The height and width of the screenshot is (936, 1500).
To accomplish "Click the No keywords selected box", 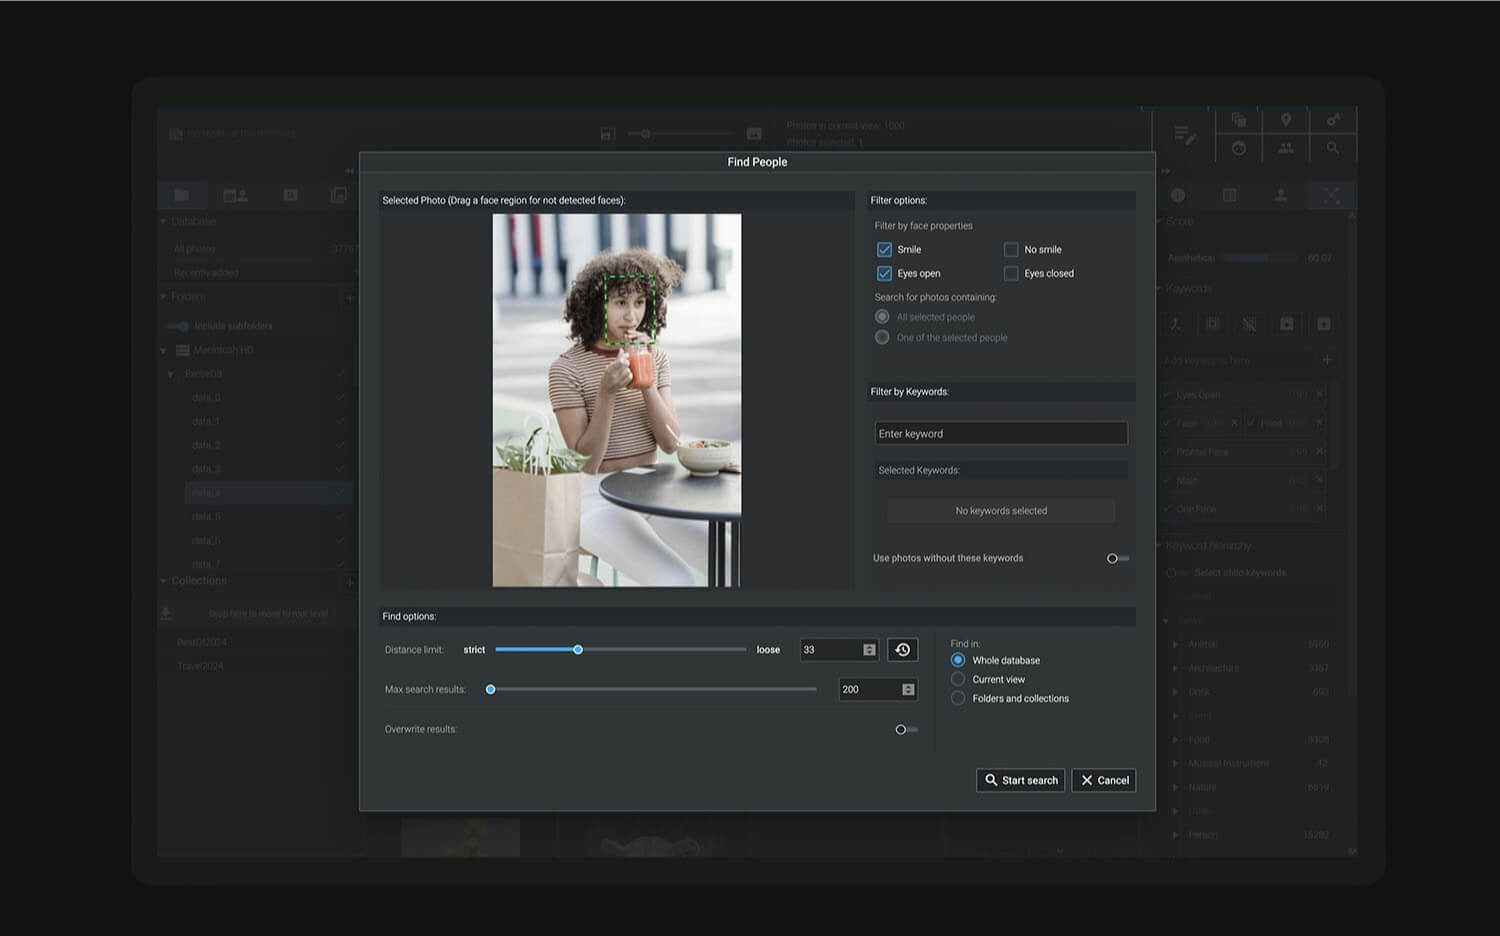I will pyautogui.click(x=1001, y=511).
